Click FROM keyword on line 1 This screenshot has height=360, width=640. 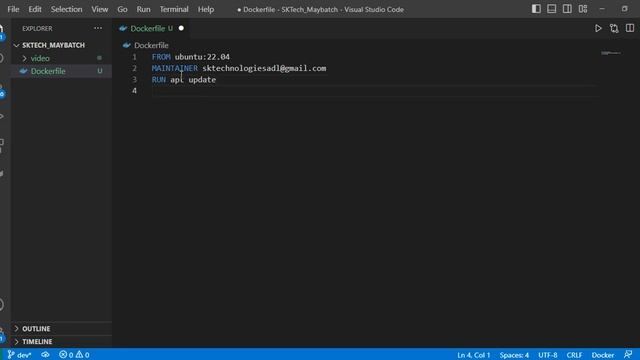161,57
